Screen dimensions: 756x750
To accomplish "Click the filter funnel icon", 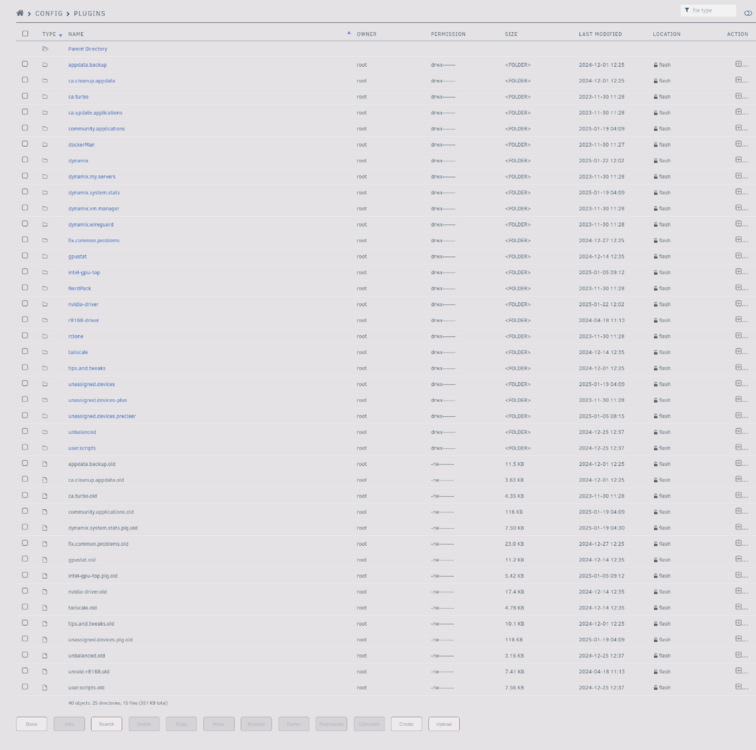I will [x=687, y=10].
